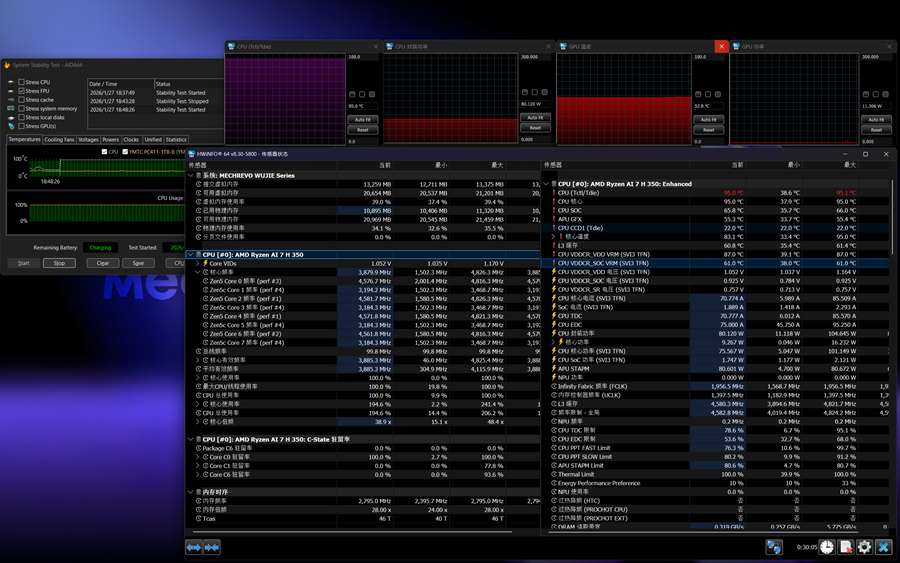Click the 100.0 max value field in CPU (Tctl/Tdie) graph
Screen dimensions: 900x563
[x=363, y=57]
